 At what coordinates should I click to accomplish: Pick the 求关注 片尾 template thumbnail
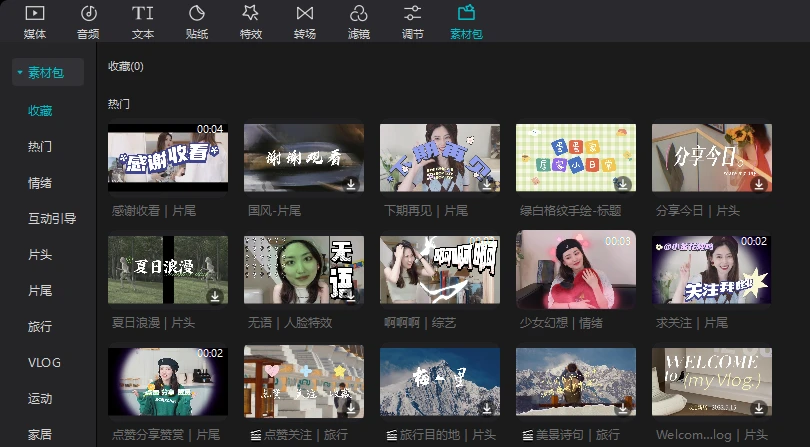point(711,270)
